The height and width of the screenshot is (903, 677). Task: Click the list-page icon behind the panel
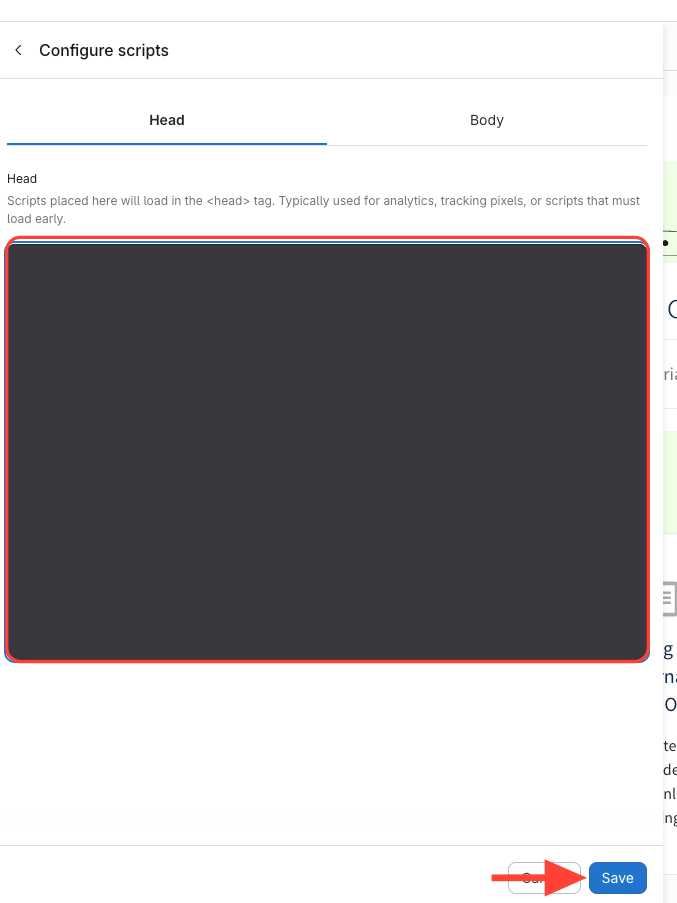(x=668, y=597)
